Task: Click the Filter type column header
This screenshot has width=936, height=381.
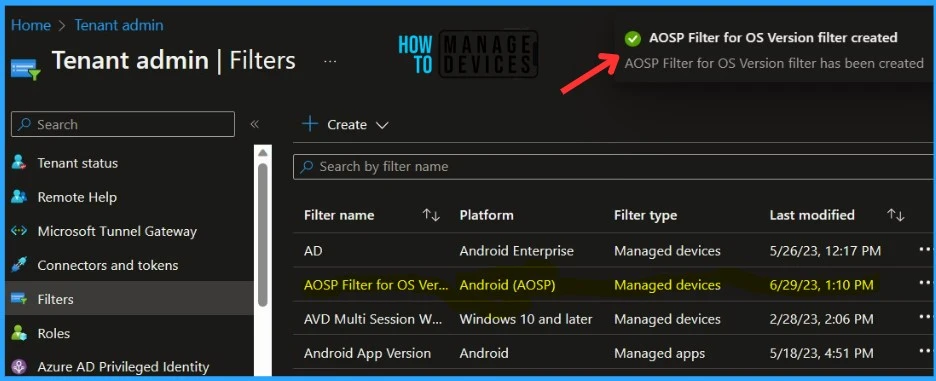Action: (645, 216)
